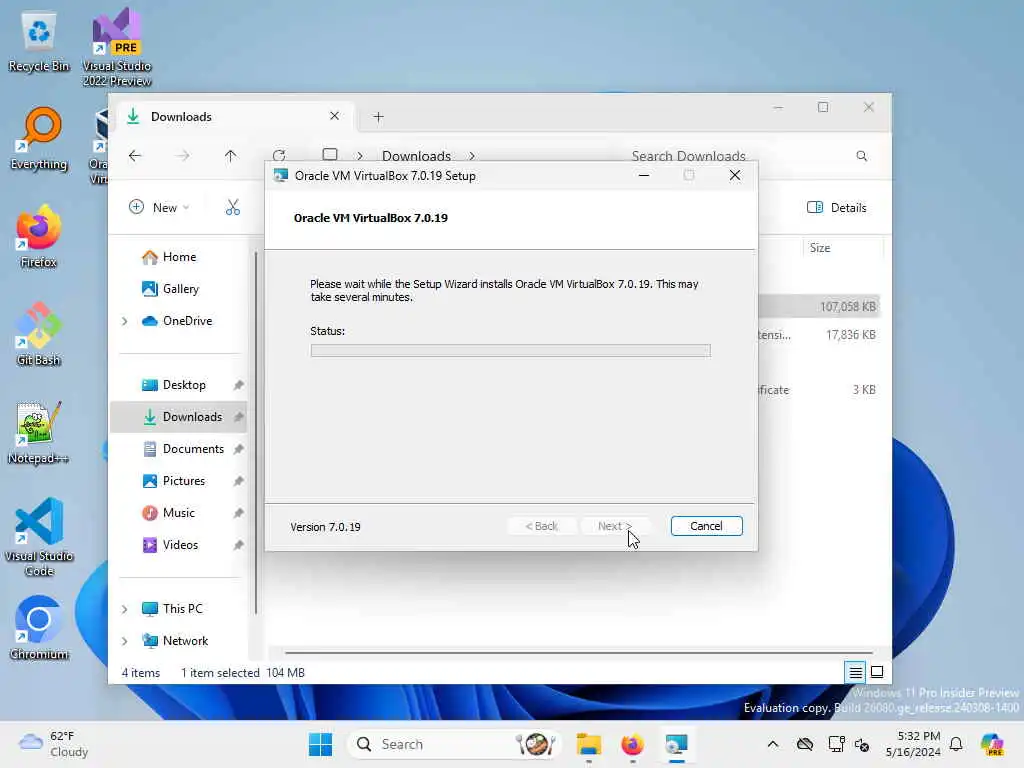Show hidden system tray icons
Screen dimensions: 1024x768
click(773, 744)
